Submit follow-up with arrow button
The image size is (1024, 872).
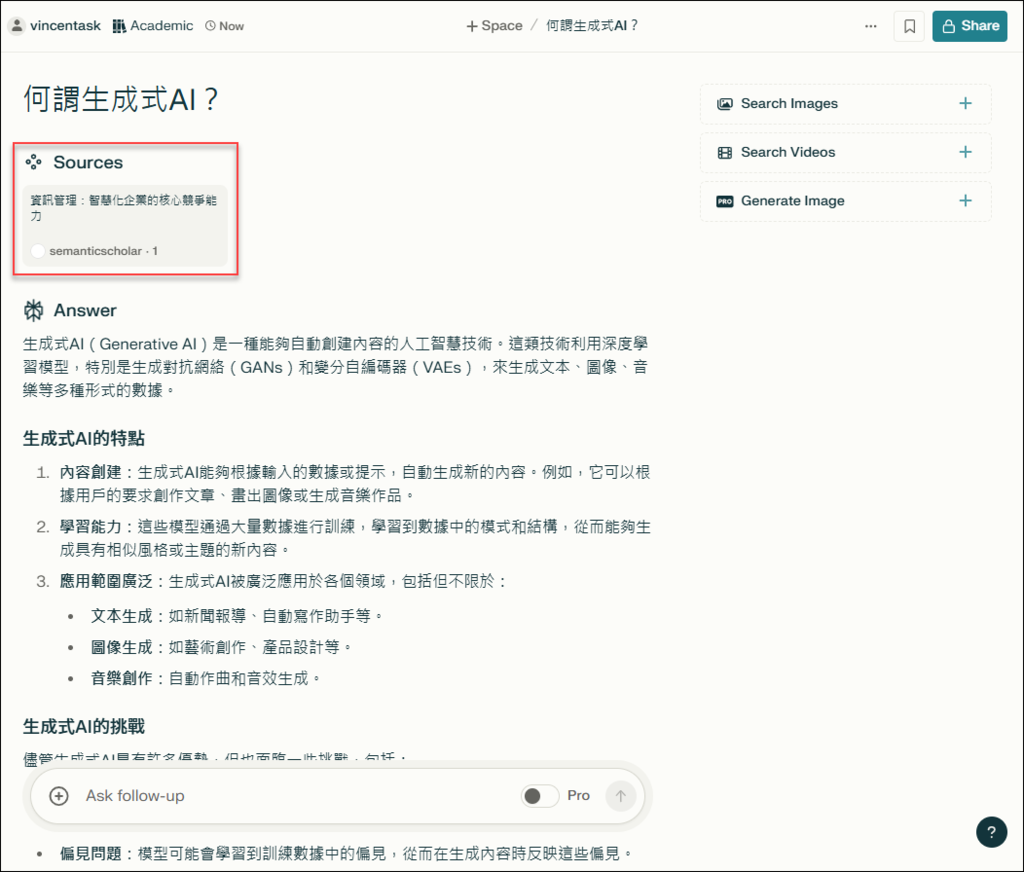(x=620, y=796)
